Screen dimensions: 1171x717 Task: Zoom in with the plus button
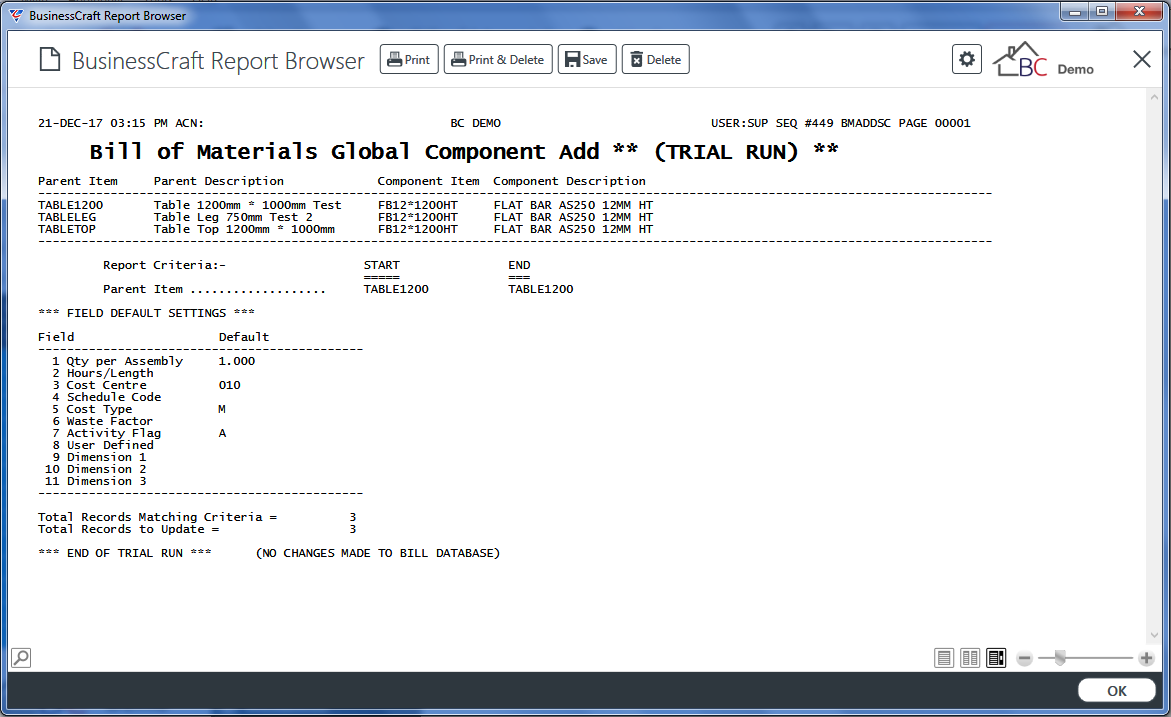click(1146, 658)
